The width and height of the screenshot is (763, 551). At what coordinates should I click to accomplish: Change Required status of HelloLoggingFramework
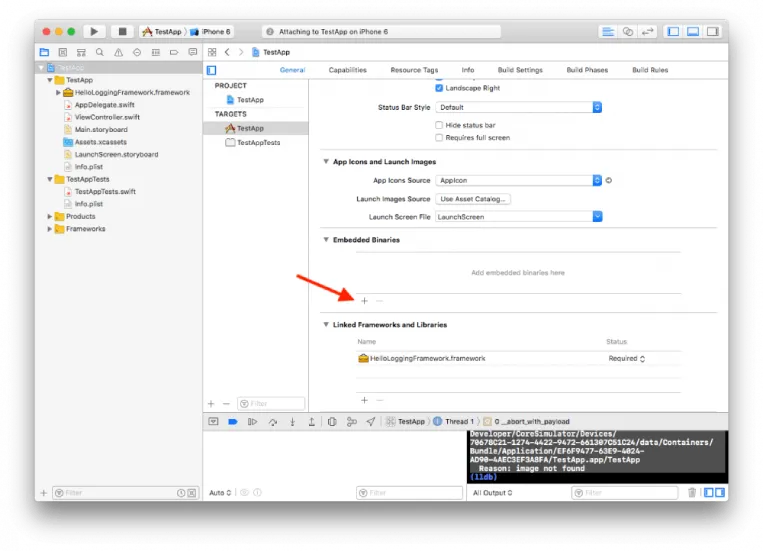point(627,358)
